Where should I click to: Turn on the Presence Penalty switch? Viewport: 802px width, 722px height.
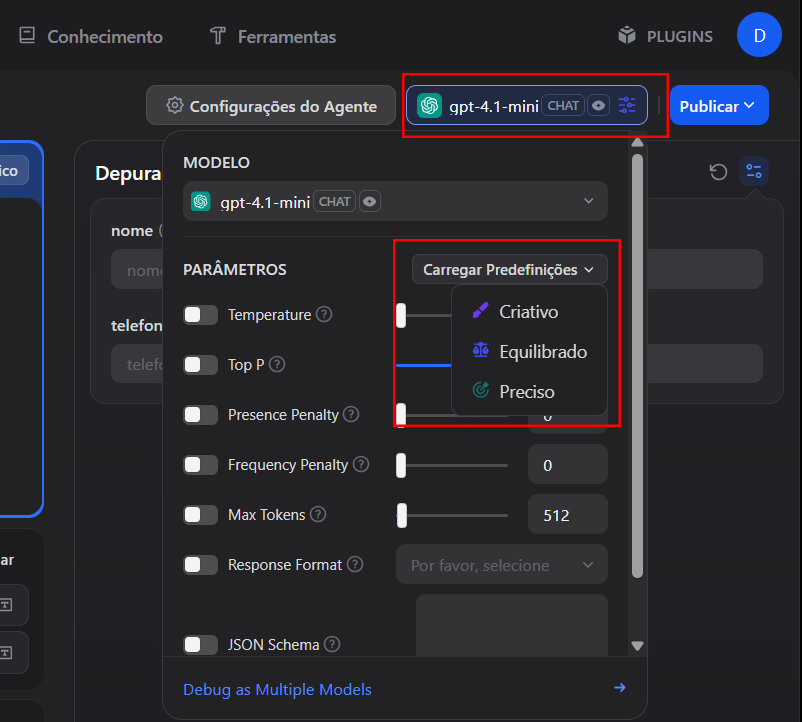(x=200, y=415)
